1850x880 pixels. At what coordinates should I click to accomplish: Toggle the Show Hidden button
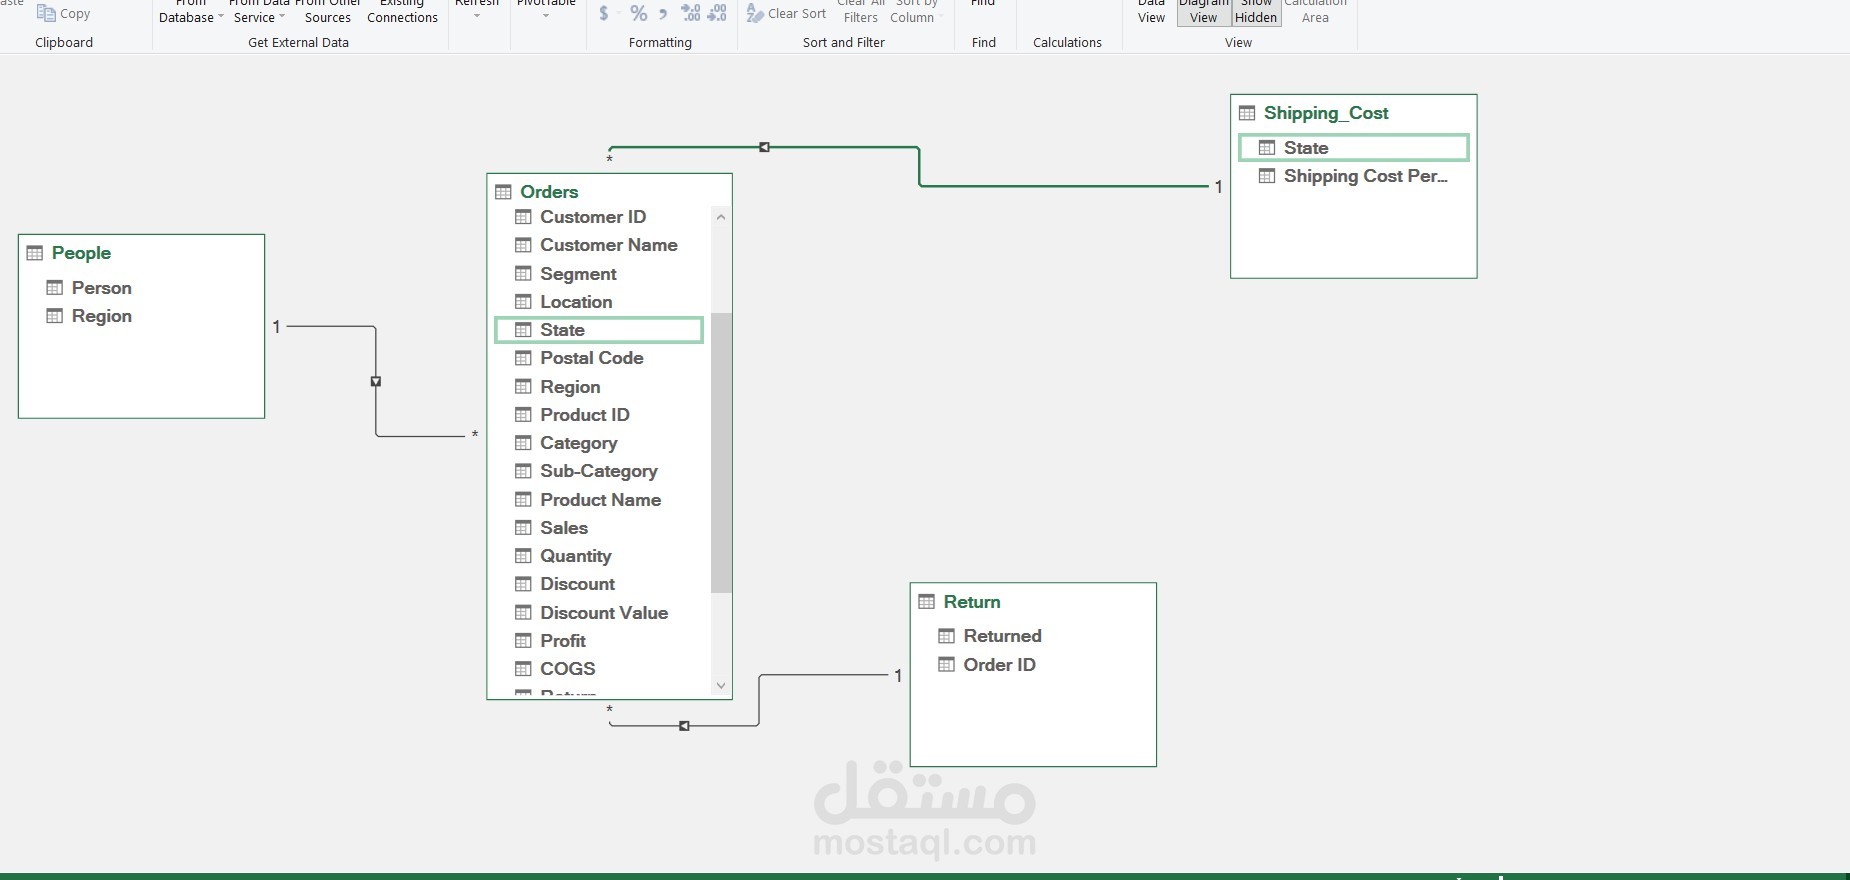click(1256, 12)
